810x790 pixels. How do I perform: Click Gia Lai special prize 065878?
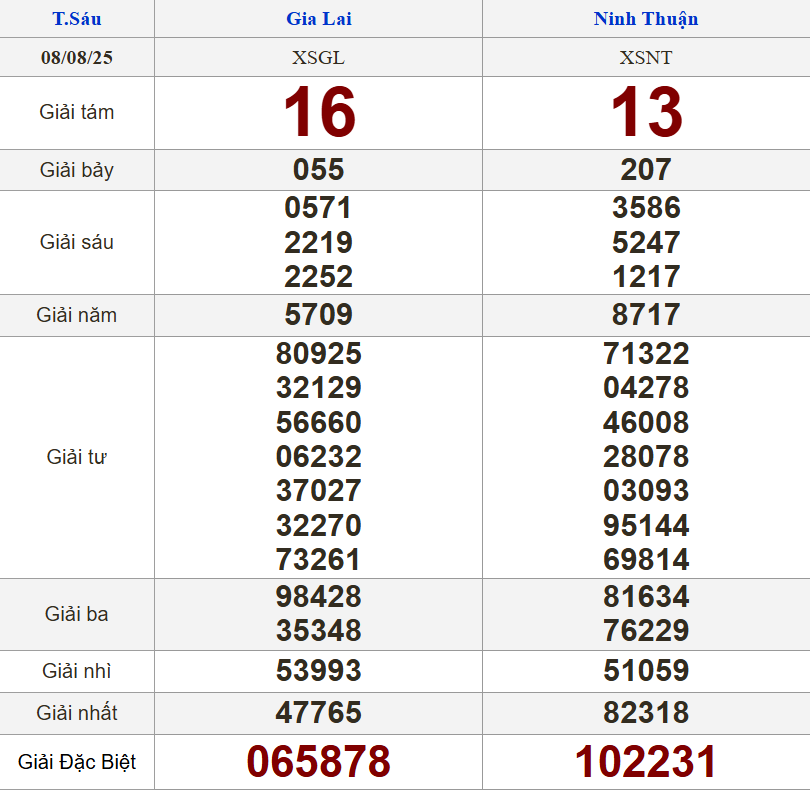pos(319,762)
